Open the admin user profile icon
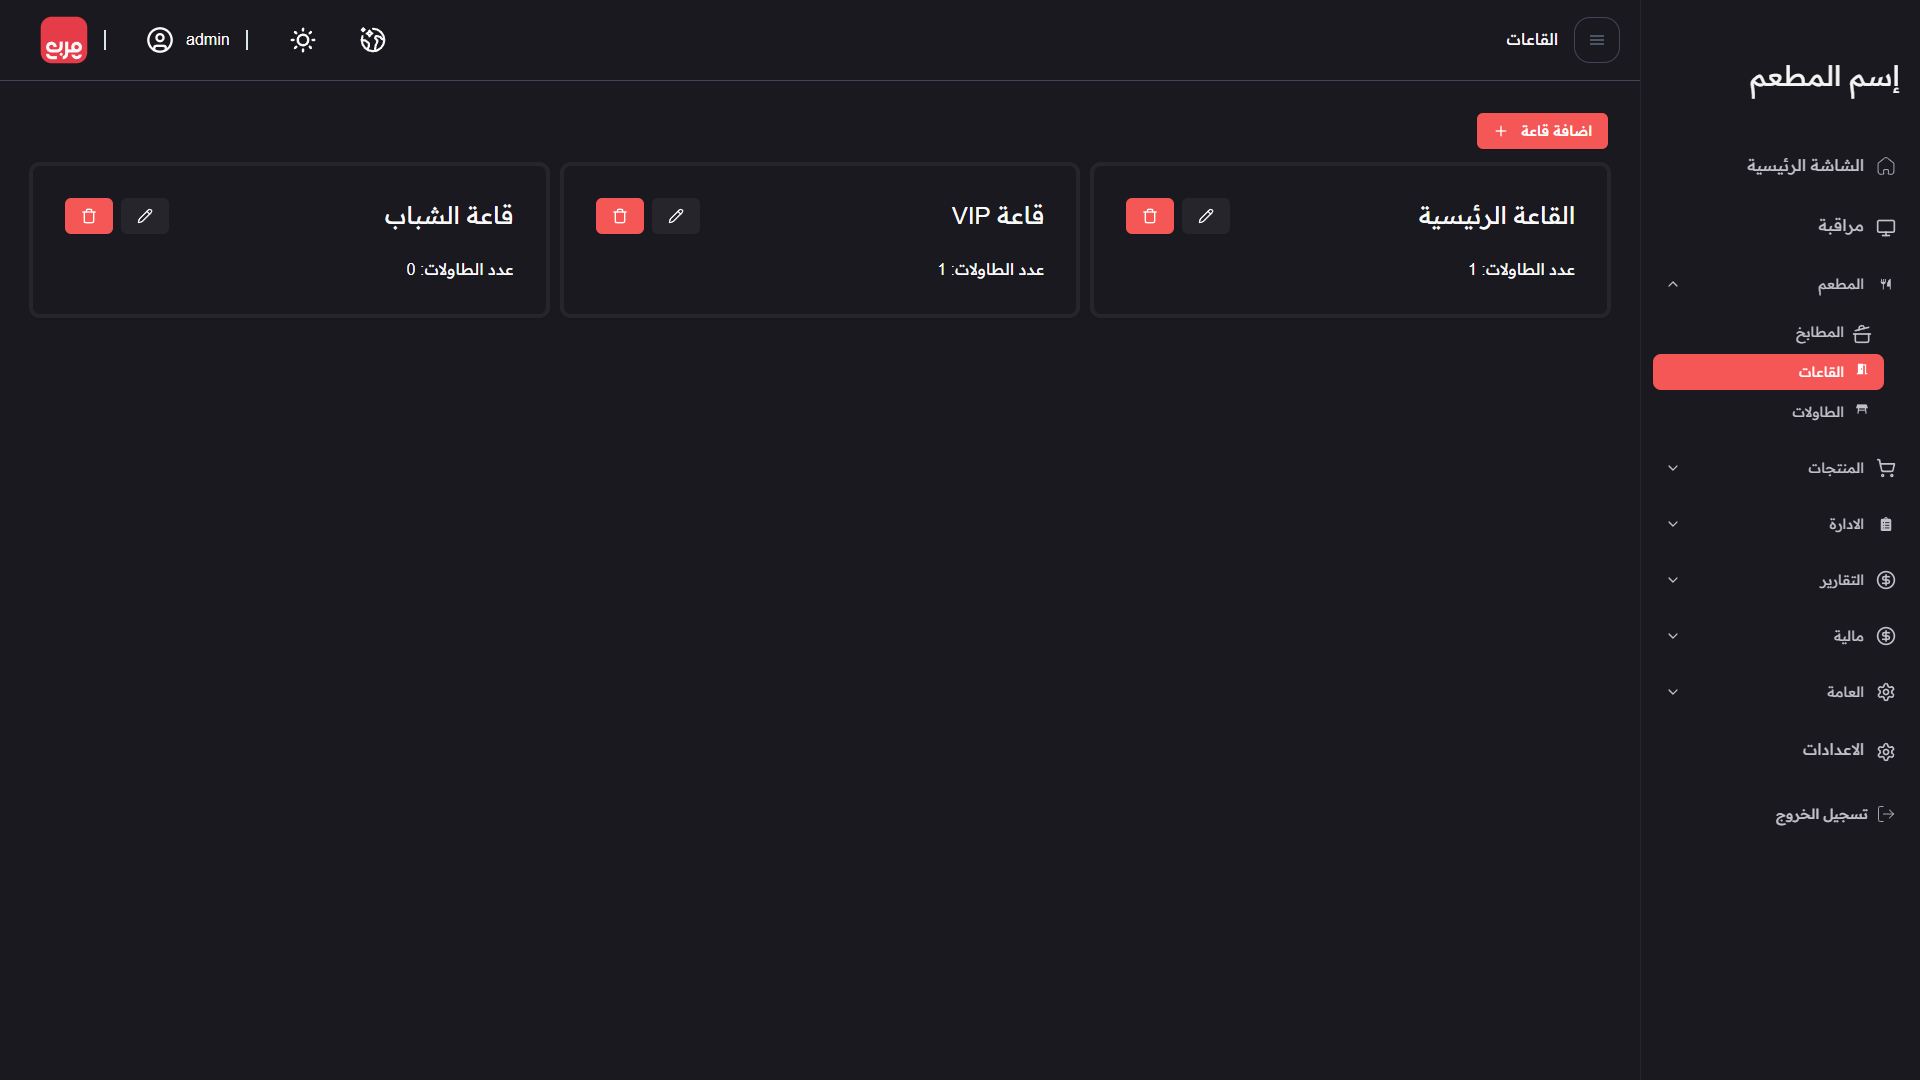Screen dimensions: 1920x1080 160,40
